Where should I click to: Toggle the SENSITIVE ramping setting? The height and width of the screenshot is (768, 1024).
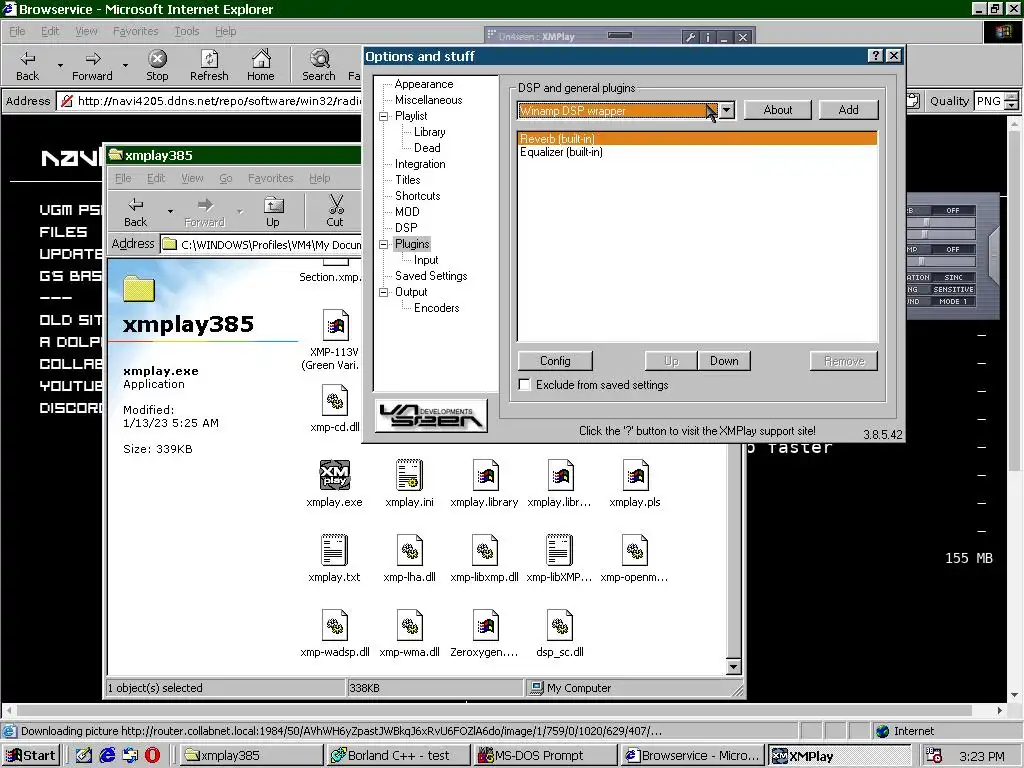tap(953, 289)
